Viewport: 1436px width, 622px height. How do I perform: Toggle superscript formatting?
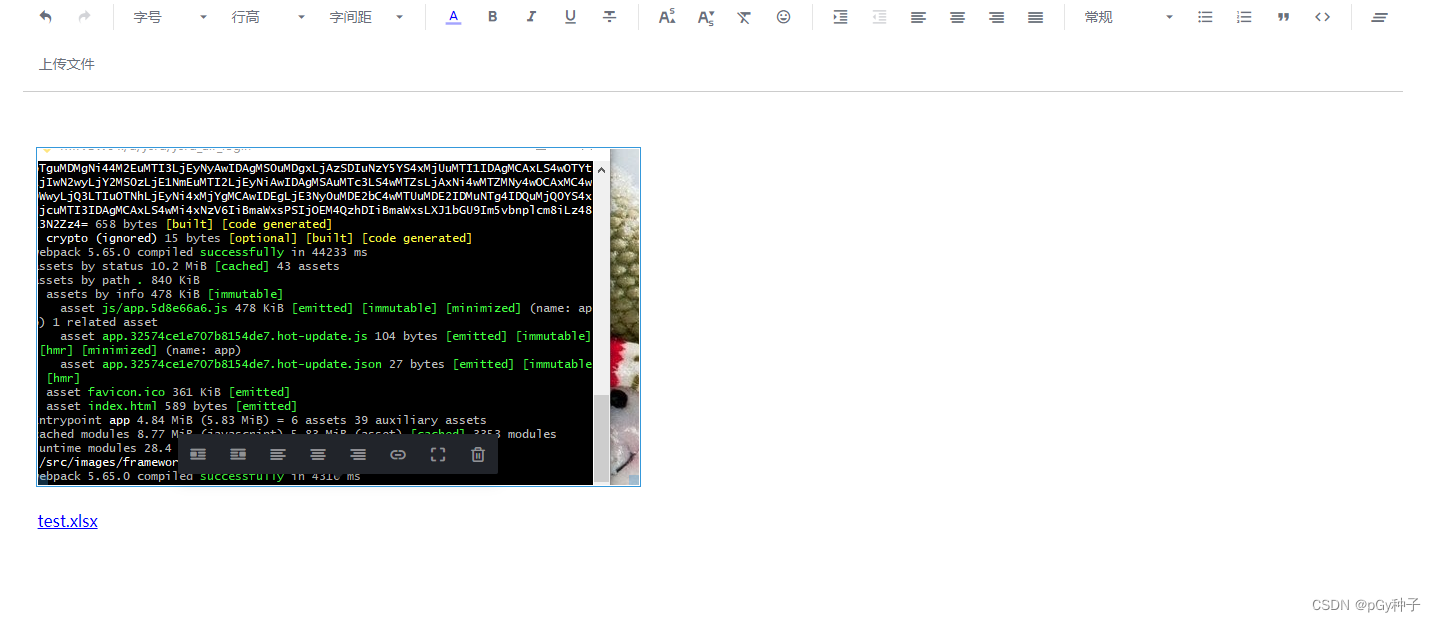[667, 17]
